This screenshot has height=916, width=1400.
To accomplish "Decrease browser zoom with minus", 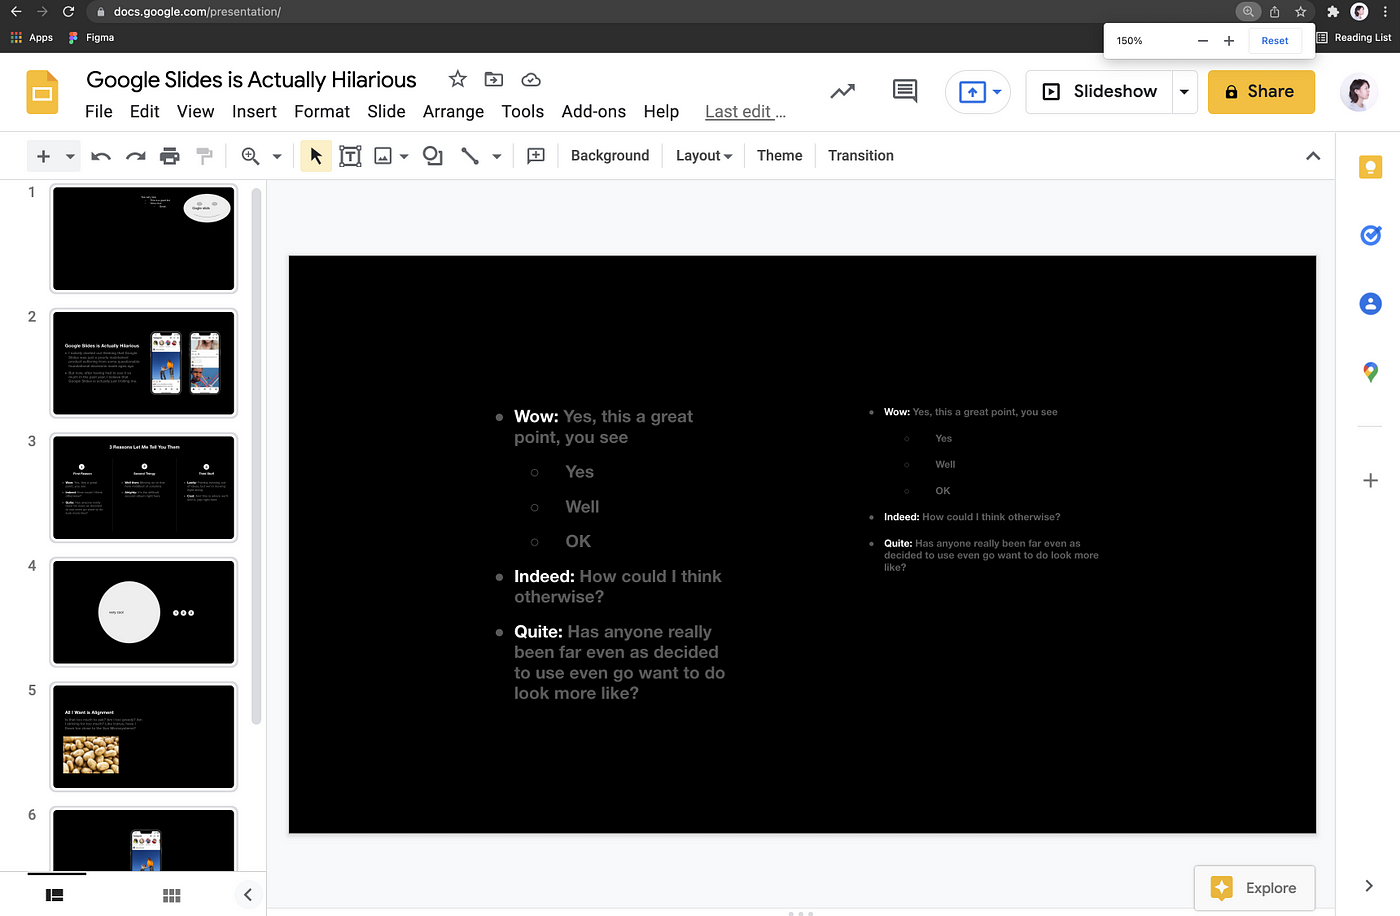I will click(1203, 41).
